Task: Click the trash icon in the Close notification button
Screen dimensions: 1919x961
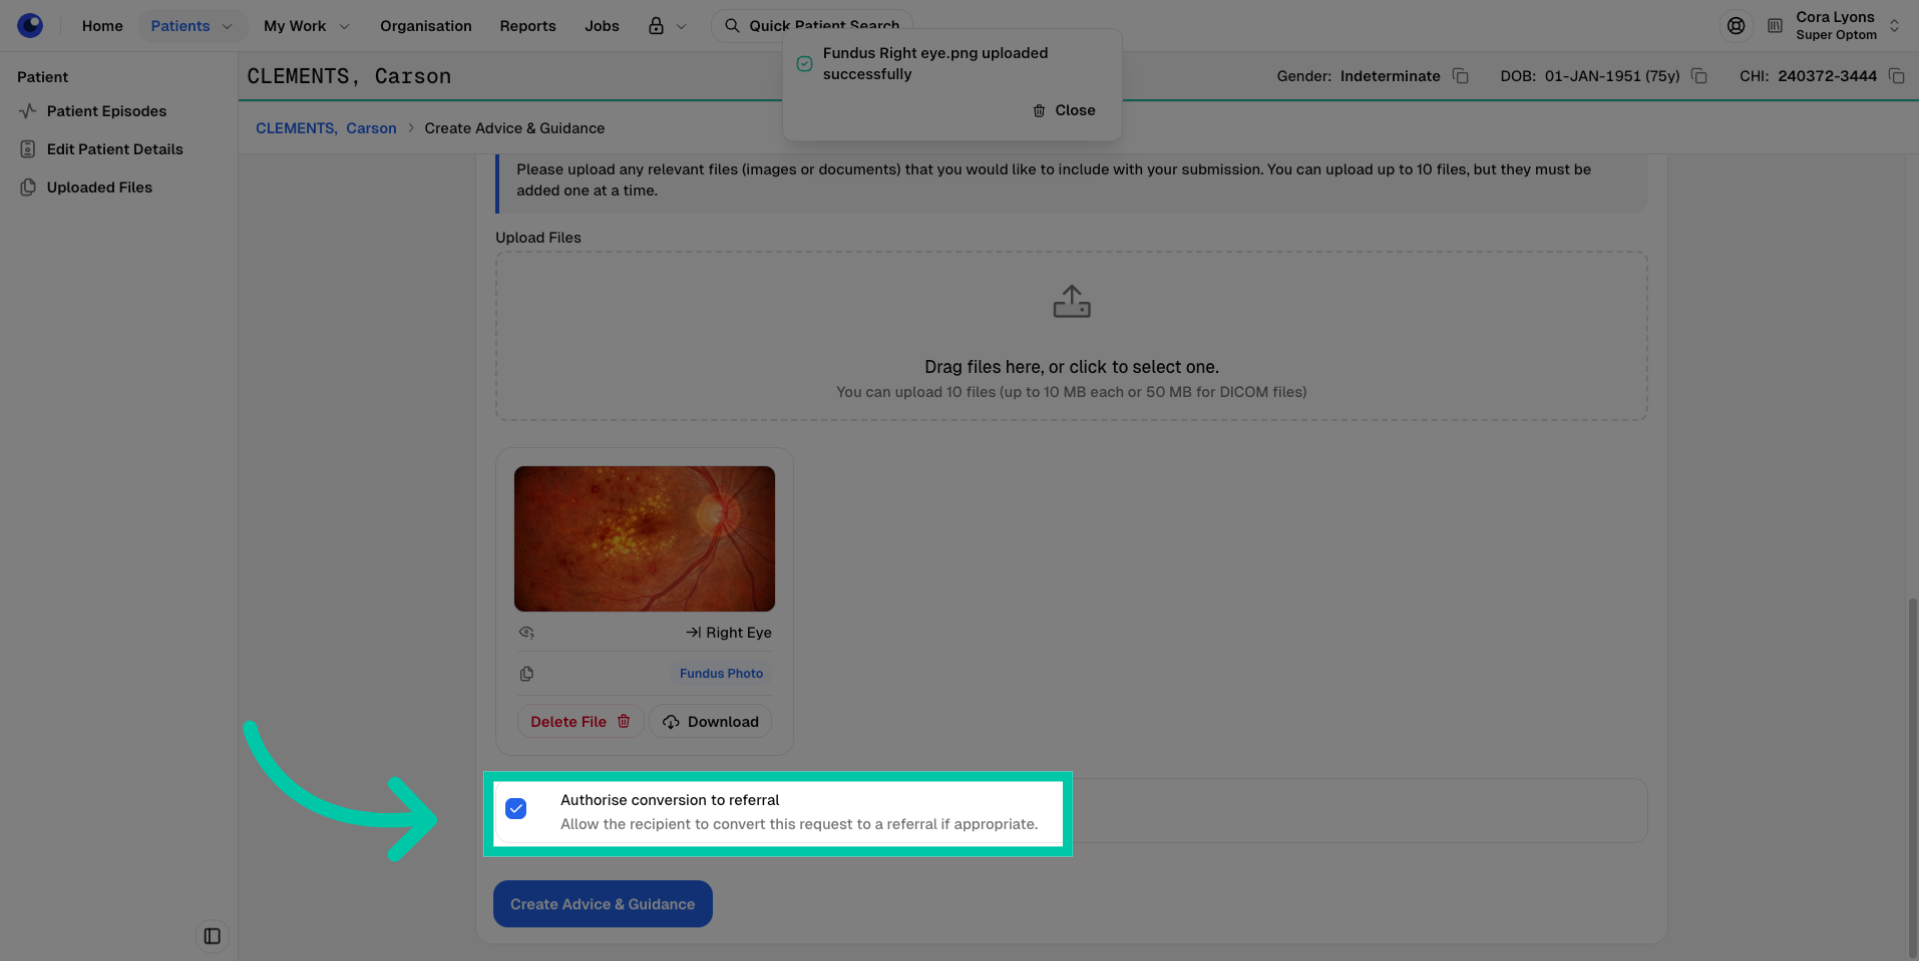Action: click(x=1039, y=110)
